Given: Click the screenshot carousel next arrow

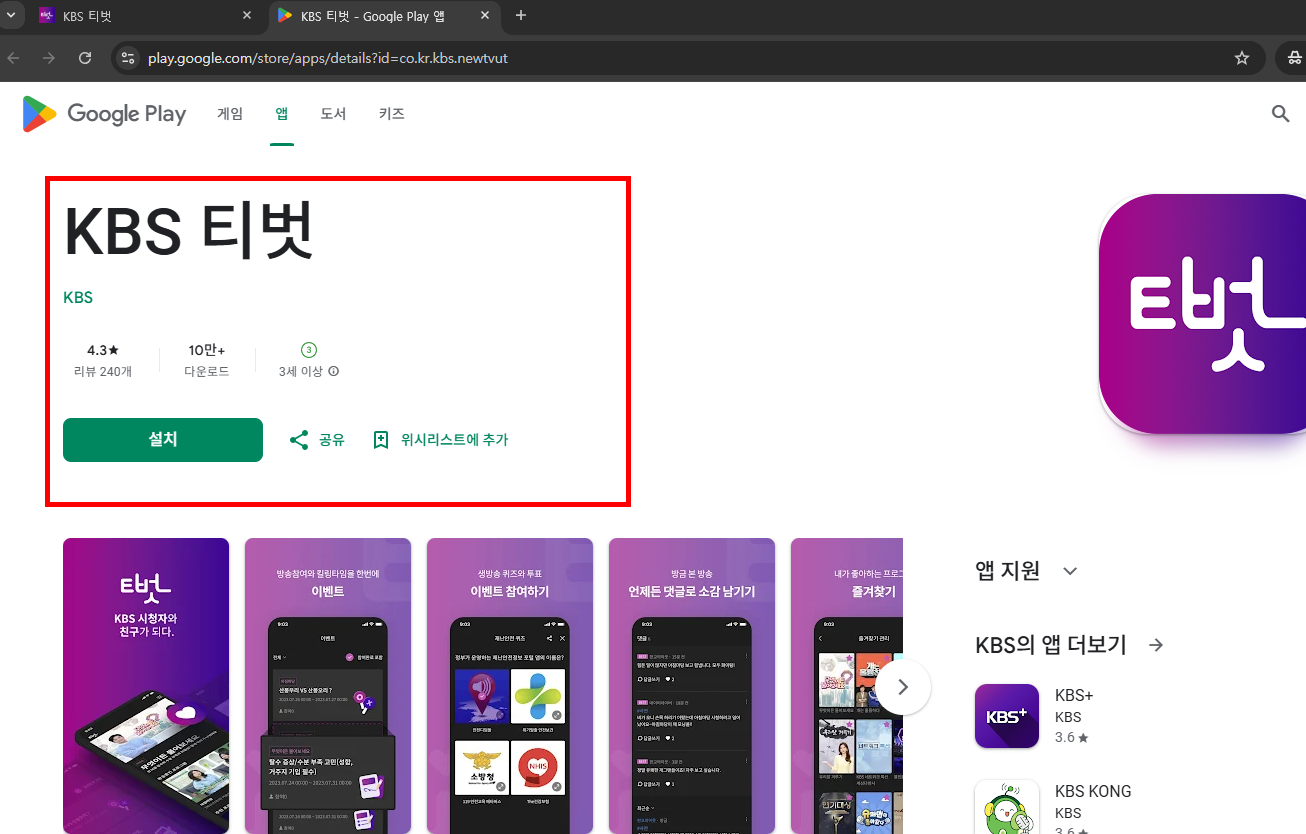Looking at the screenshot, I should [x=903, y=686].
